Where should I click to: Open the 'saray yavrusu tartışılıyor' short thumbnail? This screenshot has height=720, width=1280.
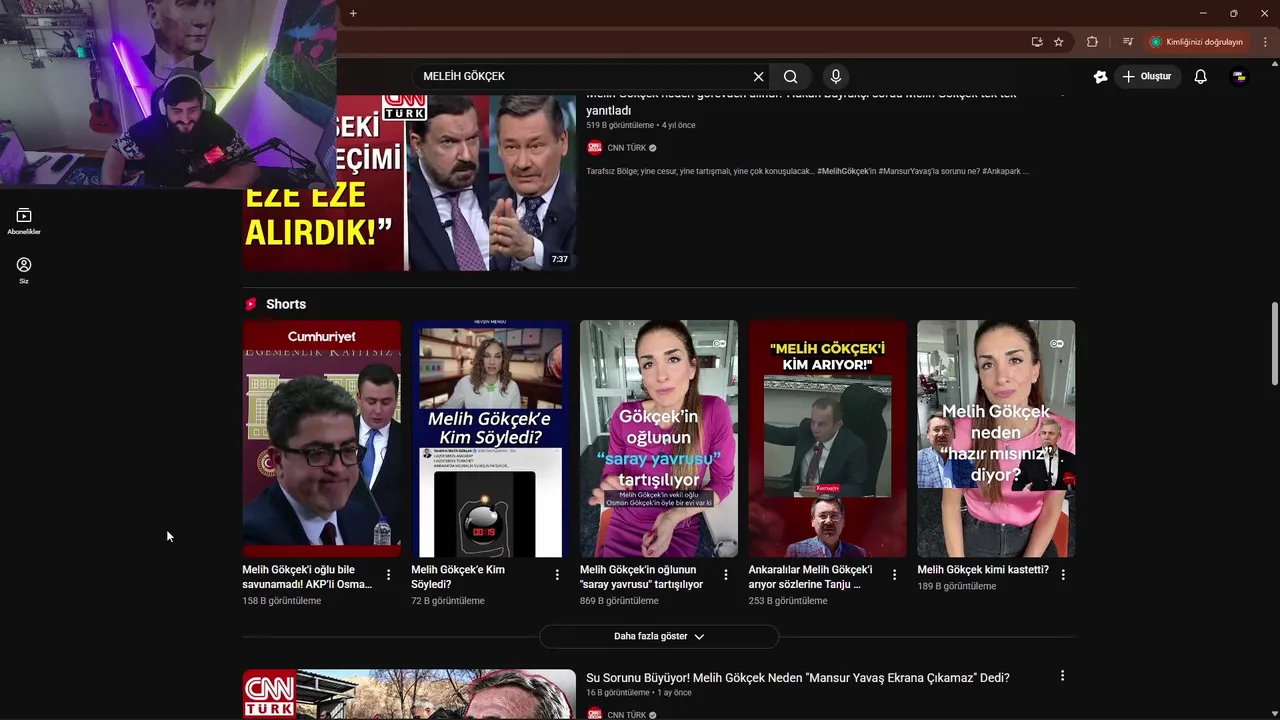[x=659, y=438]
